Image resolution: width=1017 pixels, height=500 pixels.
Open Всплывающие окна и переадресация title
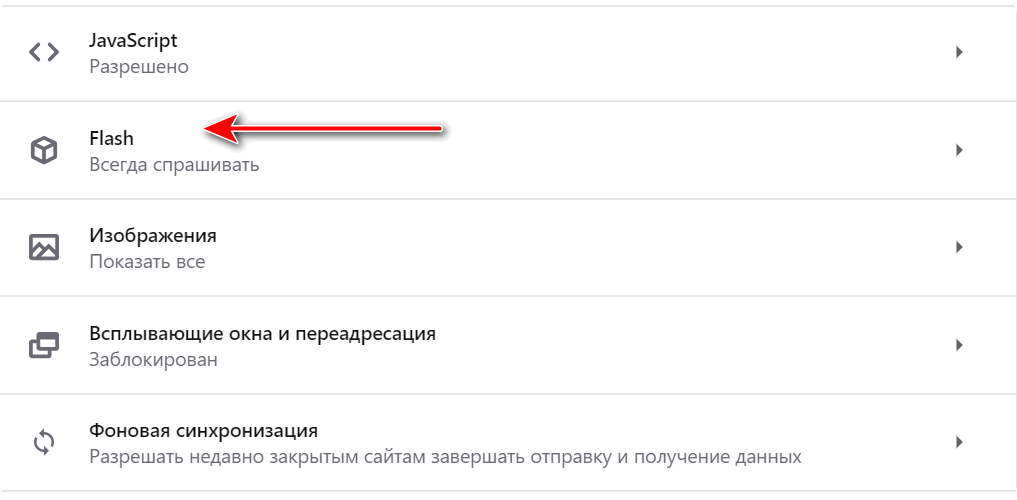262,334
